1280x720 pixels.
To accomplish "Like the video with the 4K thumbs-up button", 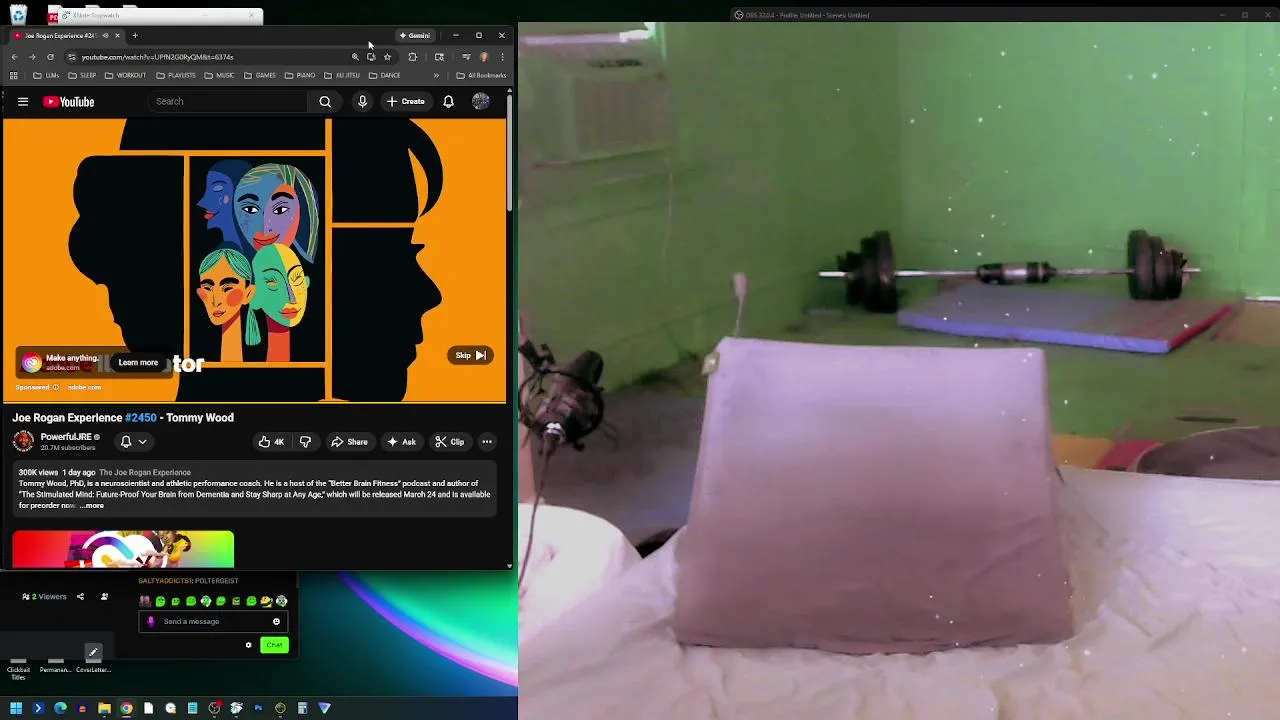I will point(271,441).
